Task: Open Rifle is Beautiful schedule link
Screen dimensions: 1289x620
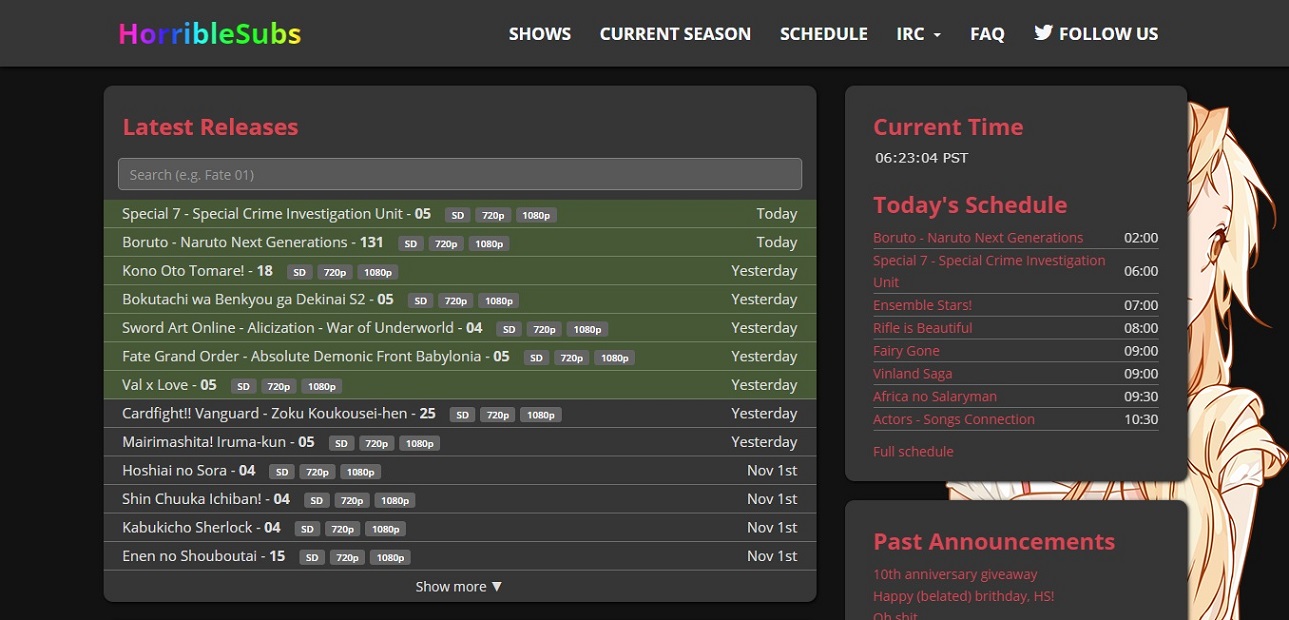Action: click(x=922, y=328)
